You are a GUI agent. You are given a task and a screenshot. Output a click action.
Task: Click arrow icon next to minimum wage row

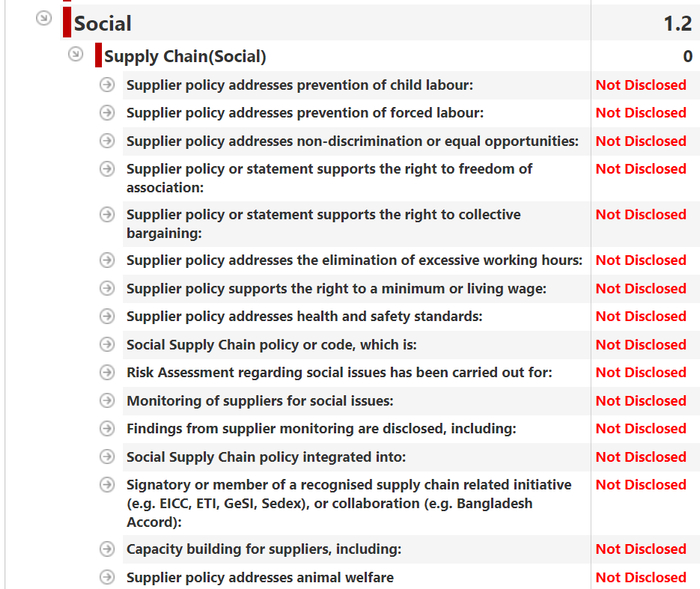click(x=107, y=288)
